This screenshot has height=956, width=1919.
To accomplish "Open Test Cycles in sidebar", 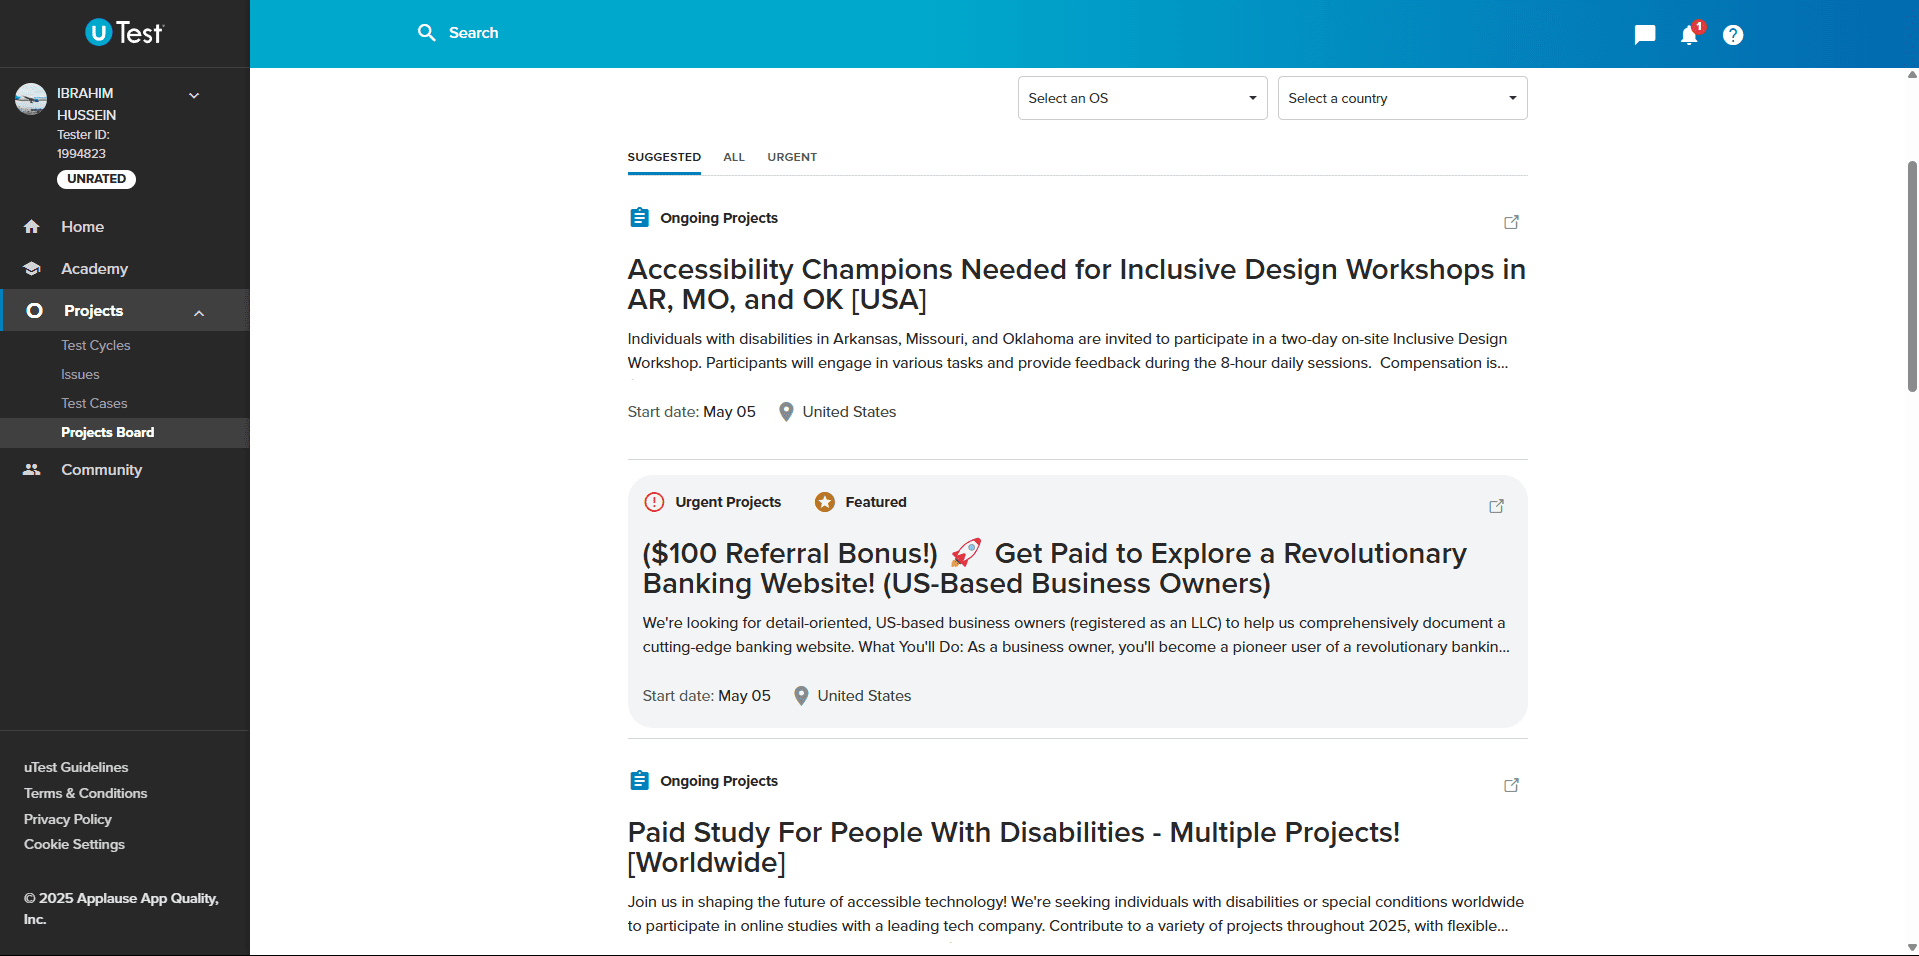I will [96, 345].
